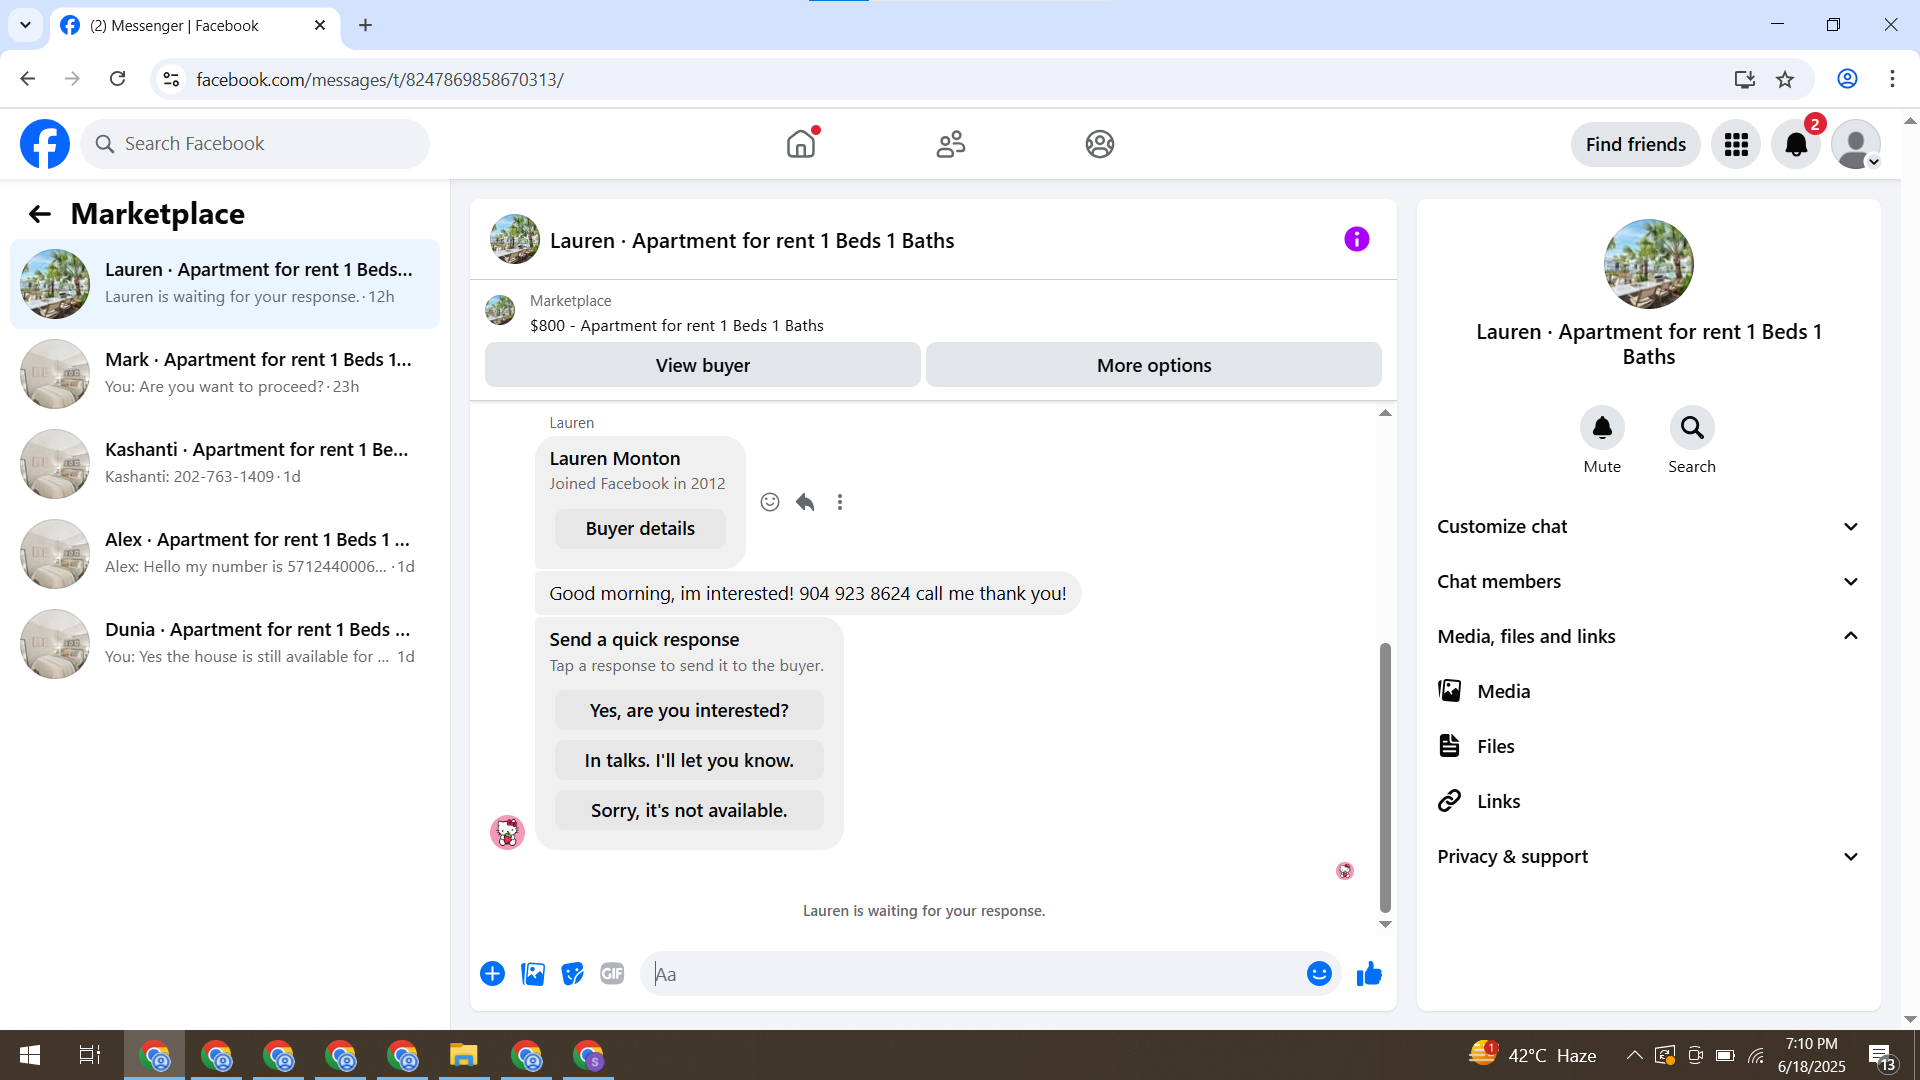Open the Facebook apps menu grid
The height and width of the screenshot is (1080, 1920).
(1736, 144)
